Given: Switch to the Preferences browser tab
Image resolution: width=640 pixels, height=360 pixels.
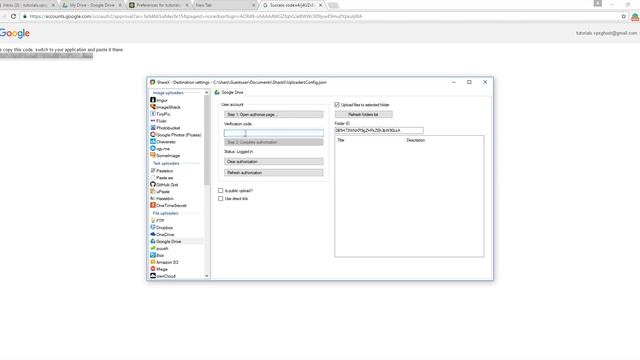Looking at the screenshot, I should (158, 5).
